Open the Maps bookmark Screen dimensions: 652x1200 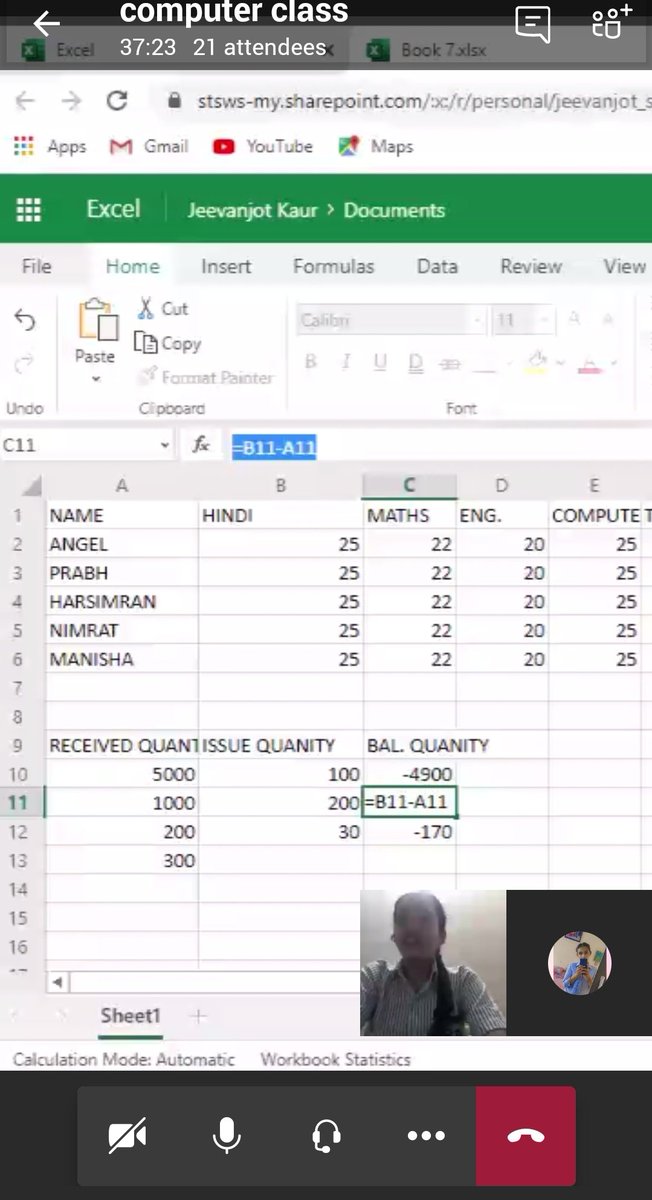376,146
